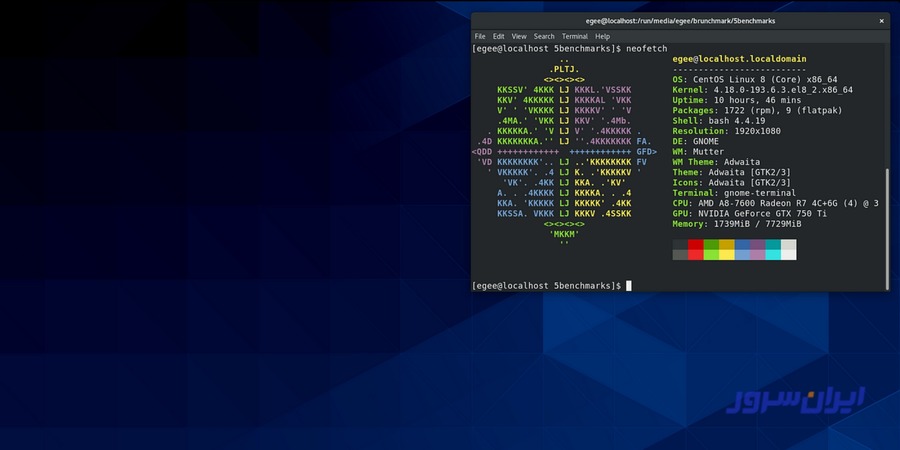900x450 pixels.
Task: Click the bright red block in palette bottom row
Action: [695, 255]
